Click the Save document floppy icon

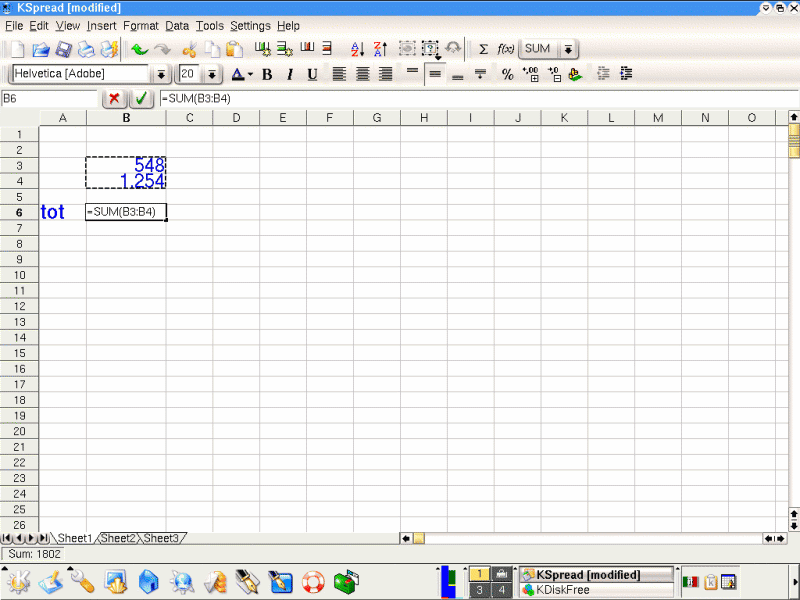[x=63, y=49]
